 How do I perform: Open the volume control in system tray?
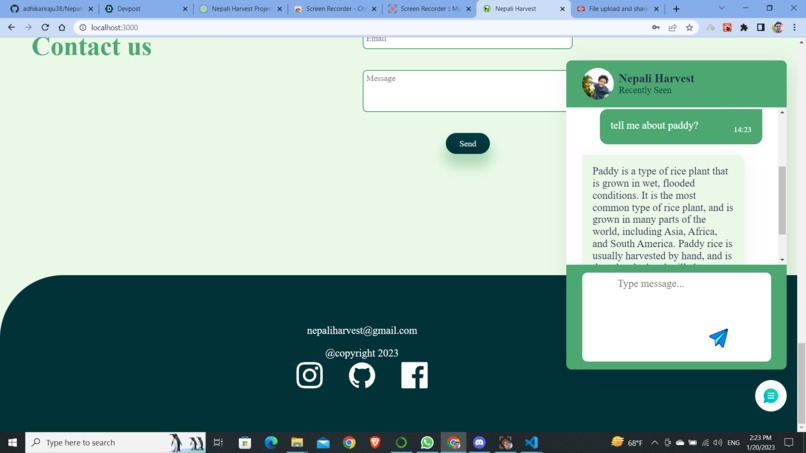[718, 442]
